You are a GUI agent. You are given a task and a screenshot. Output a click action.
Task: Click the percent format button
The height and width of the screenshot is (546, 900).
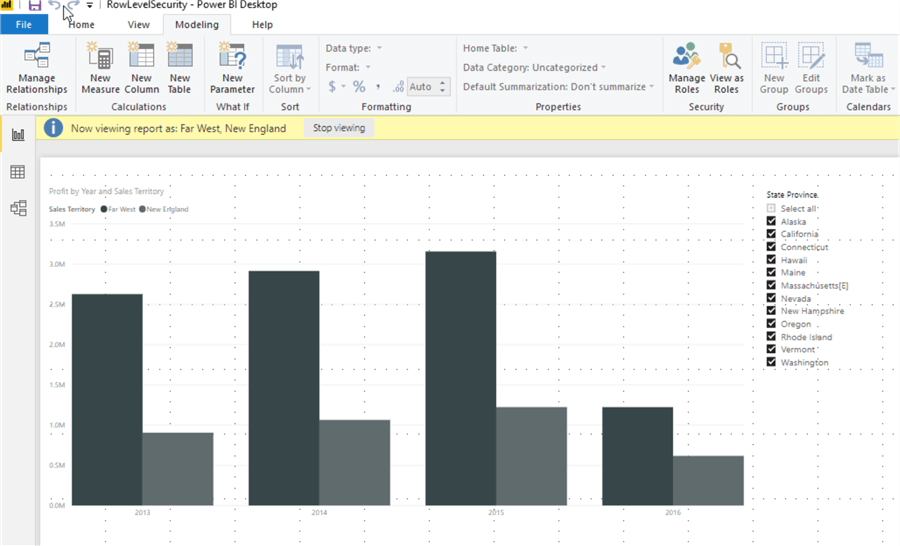(359, 87)
